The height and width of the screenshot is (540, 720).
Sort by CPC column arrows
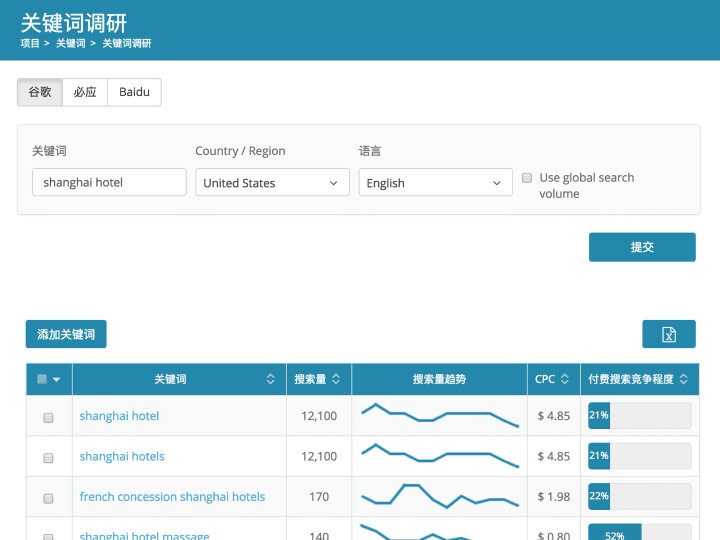point(565,379)
